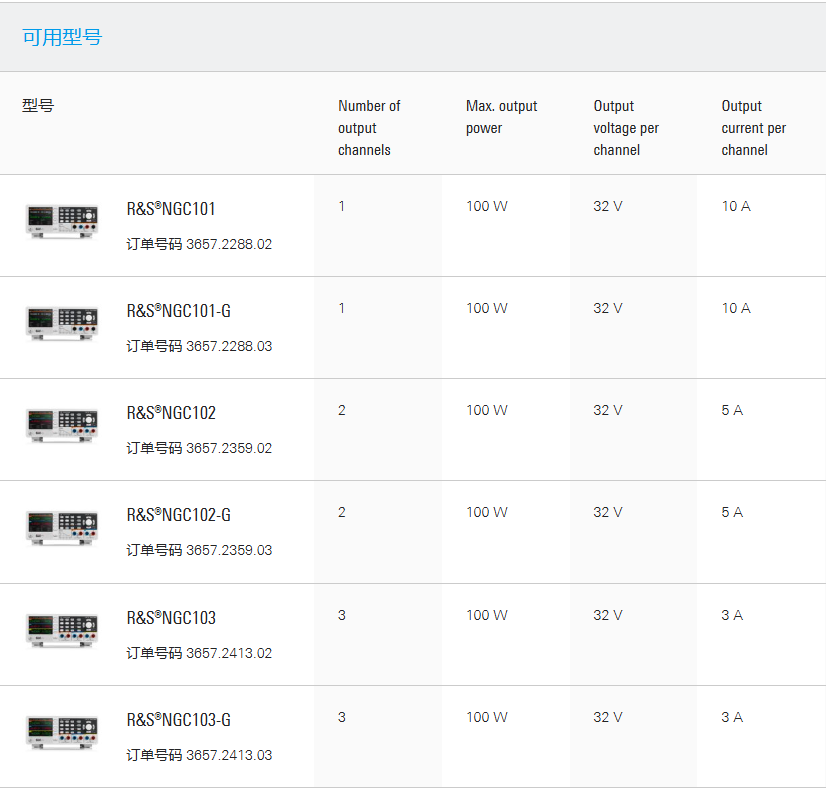The image size is (826, 792).
Task: Click the channel count 2 for NGC102
Action: click(x=342, y=410)
